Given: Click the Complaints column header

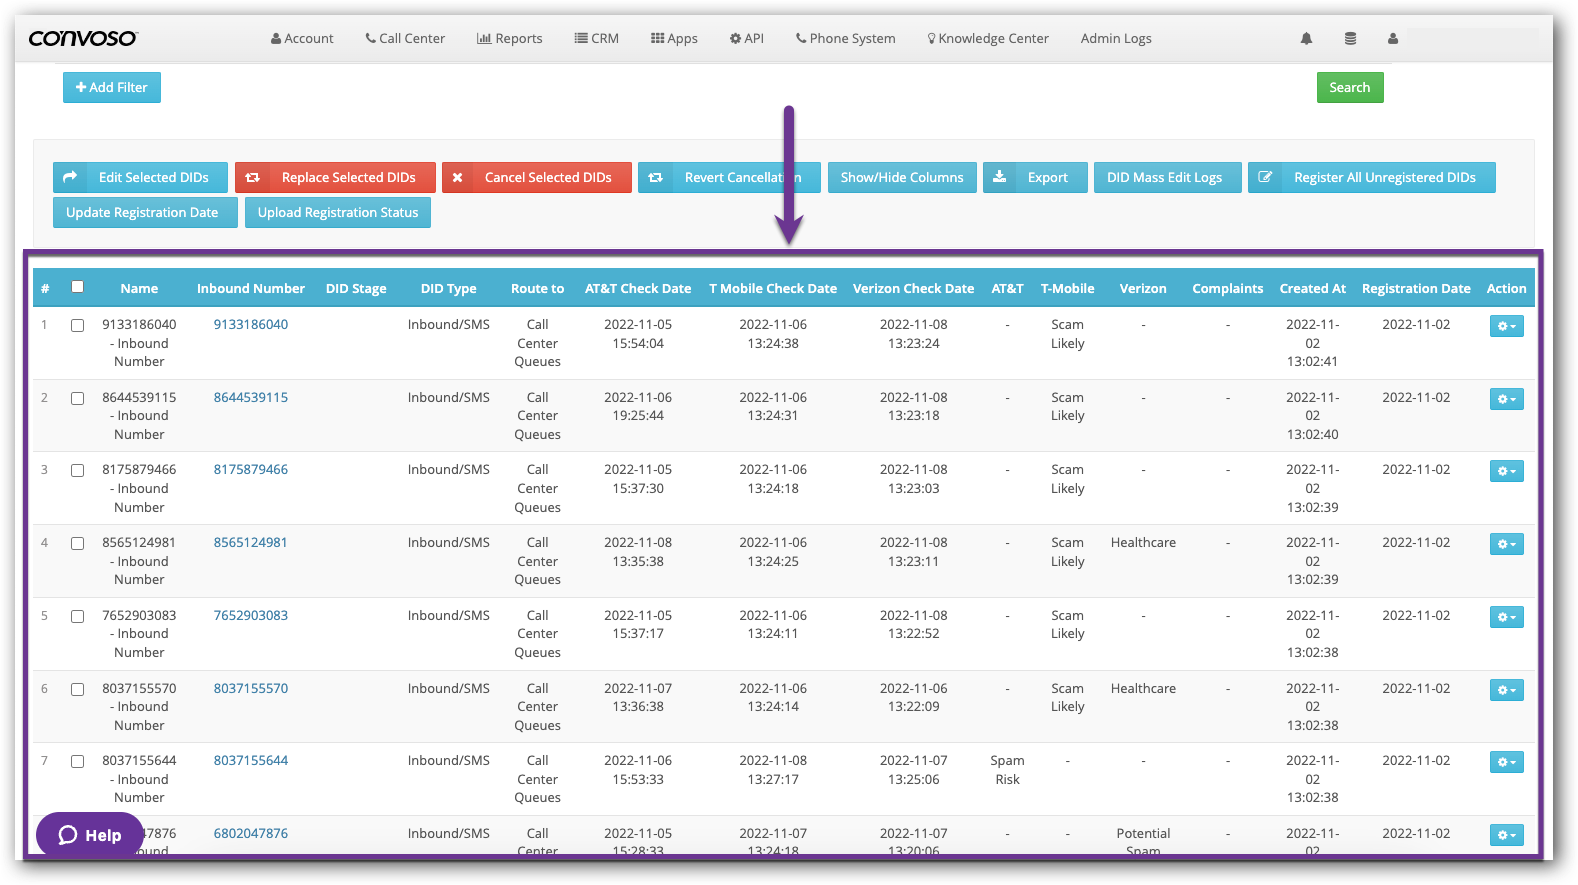Looking at the screenshot, I should 1228,288.
